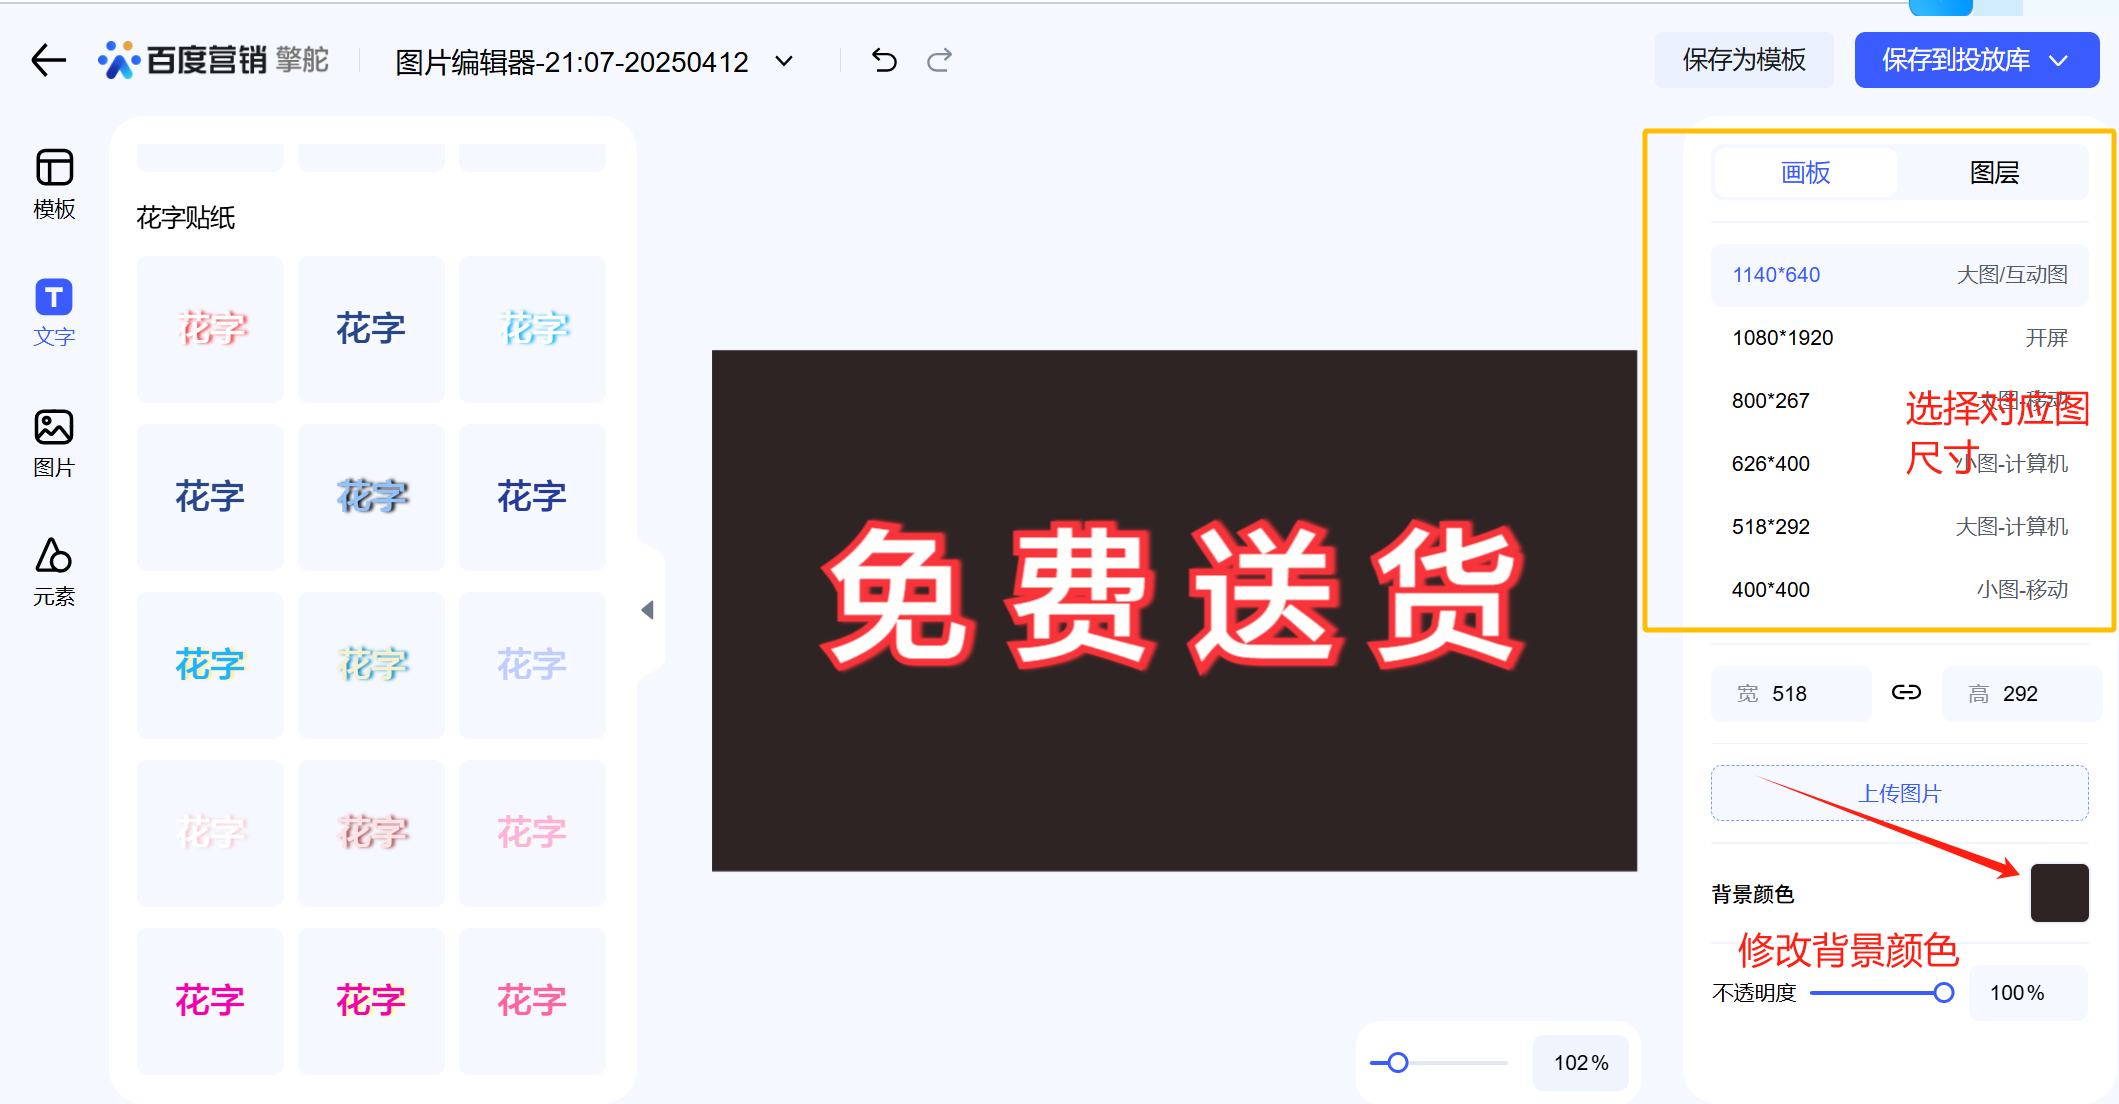Viewport: 2119px width, 1104px height.
Task: Click the redo arrow icon
Action: 939,61
